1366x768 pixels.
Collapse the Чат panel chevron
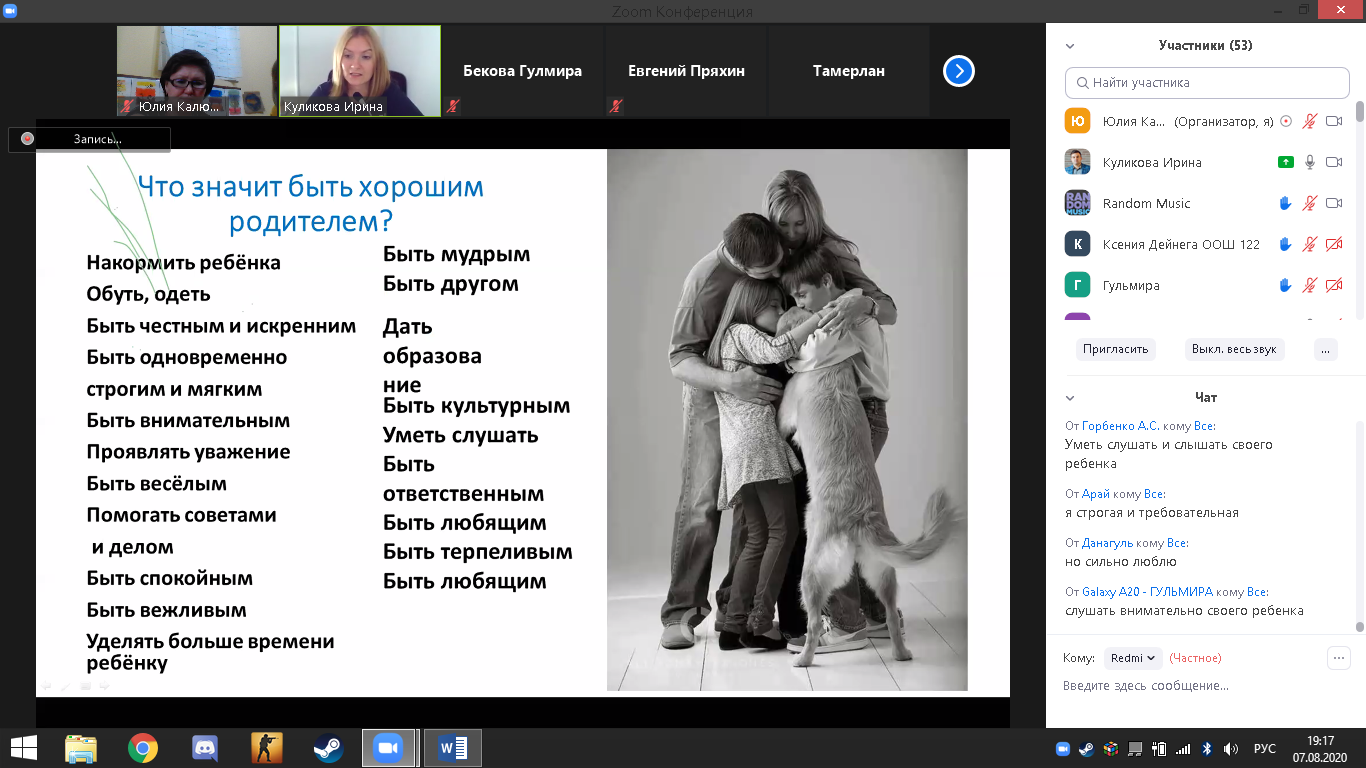point(1070,398)
